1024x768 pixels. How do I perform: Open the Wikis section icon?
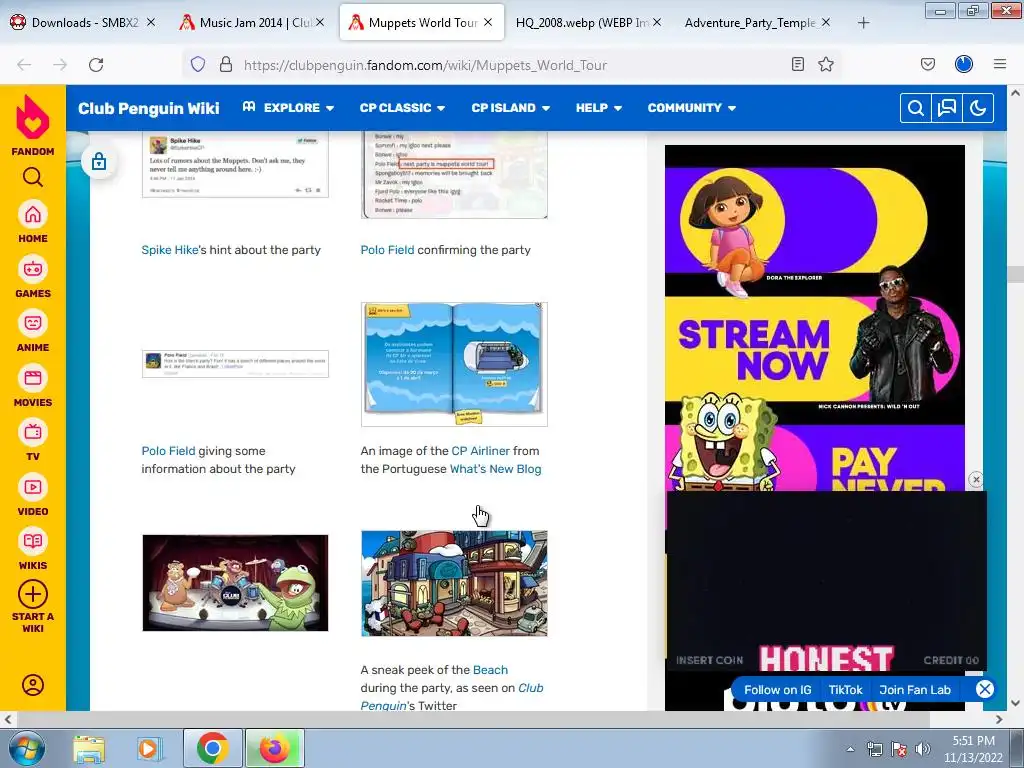click(33, 541)
